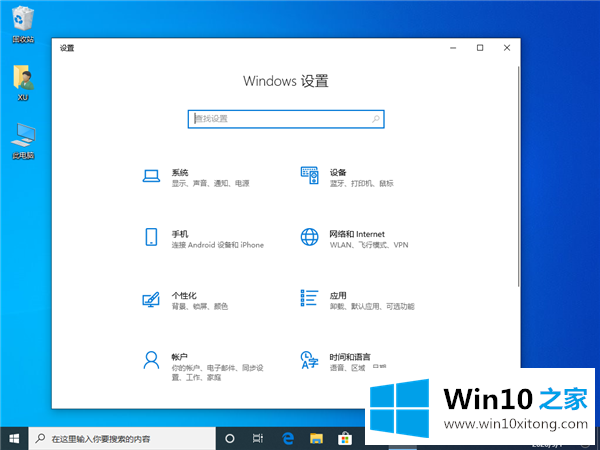The image size is (600, 450).
Task: Click description 显示、声音、通知、电源
Action: click(x=210, y=184)
